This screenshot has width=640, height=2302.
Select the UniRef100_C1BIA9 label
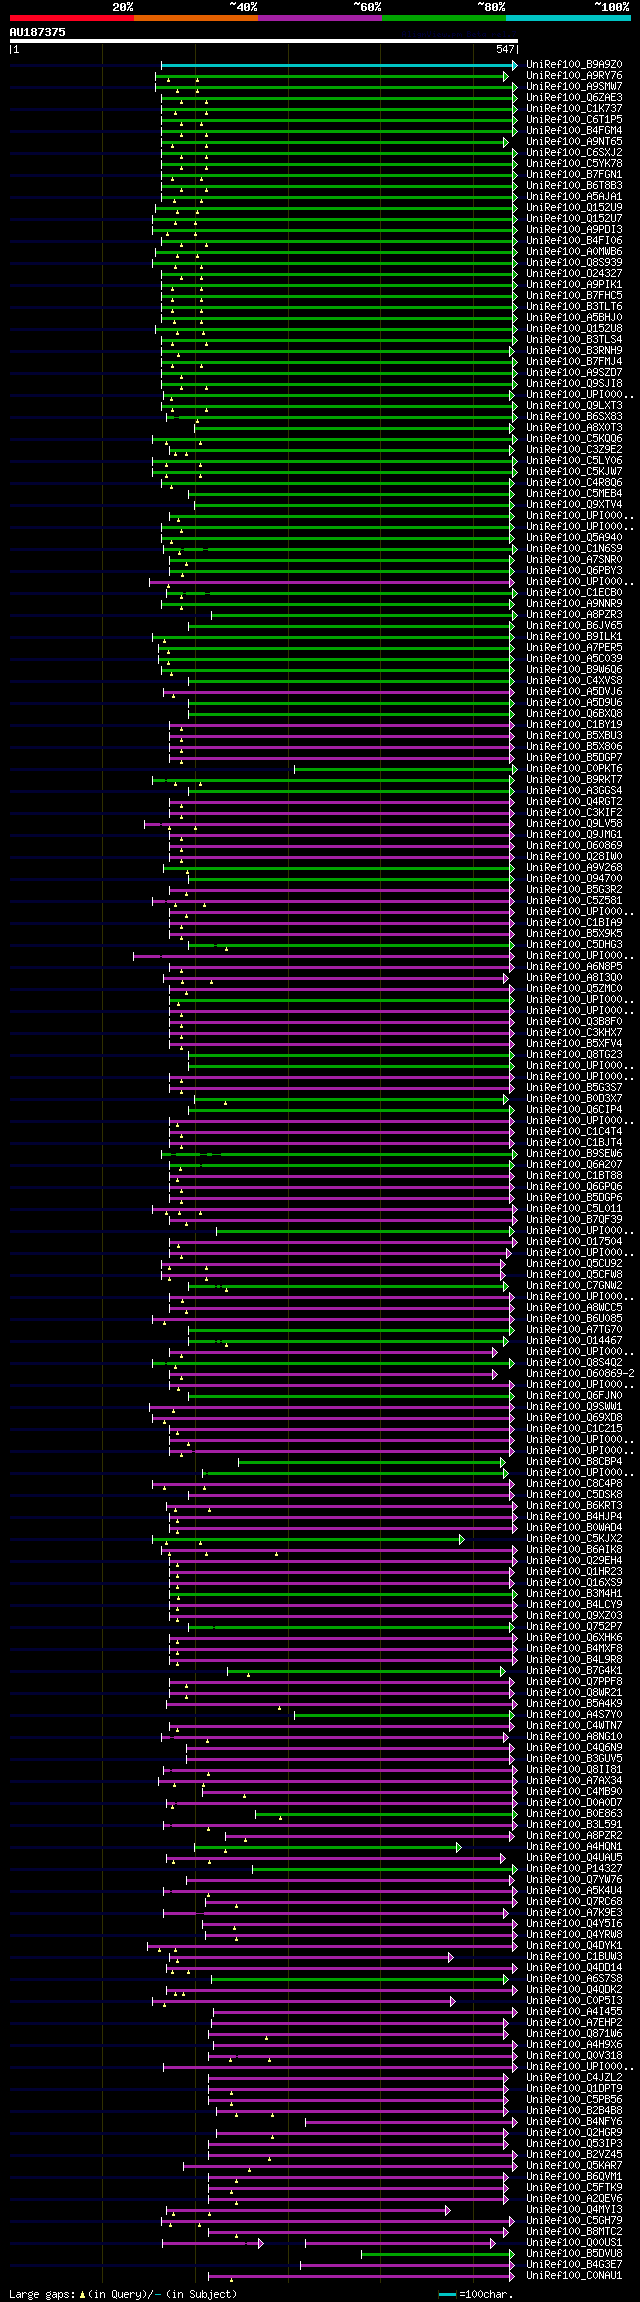pos(574,923)
